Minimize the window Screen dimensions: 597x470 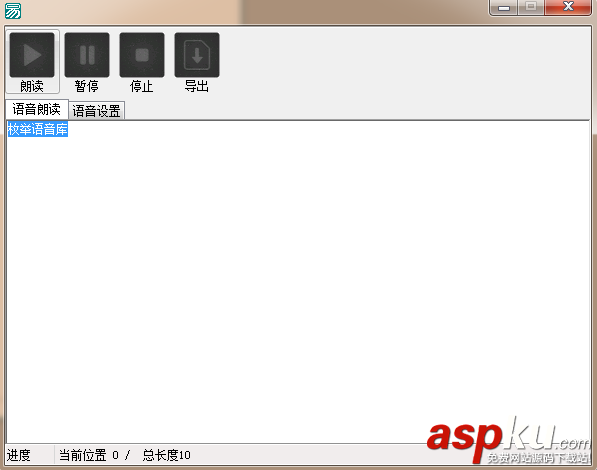503,7
